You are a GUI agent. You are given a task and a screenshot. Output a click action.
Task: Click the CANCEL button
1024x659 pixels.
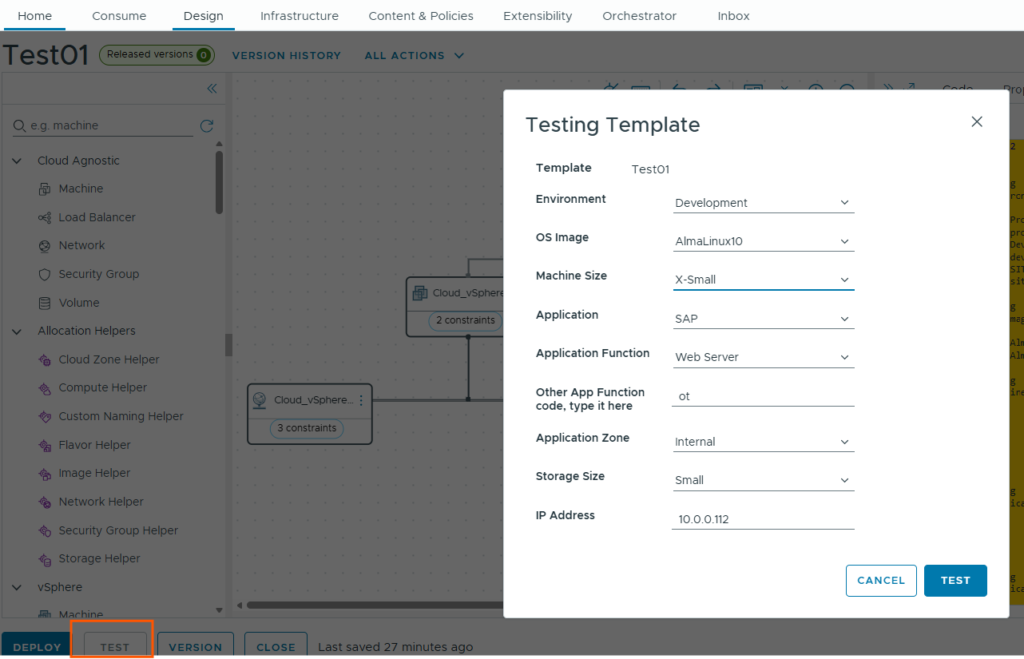[881, 580]
